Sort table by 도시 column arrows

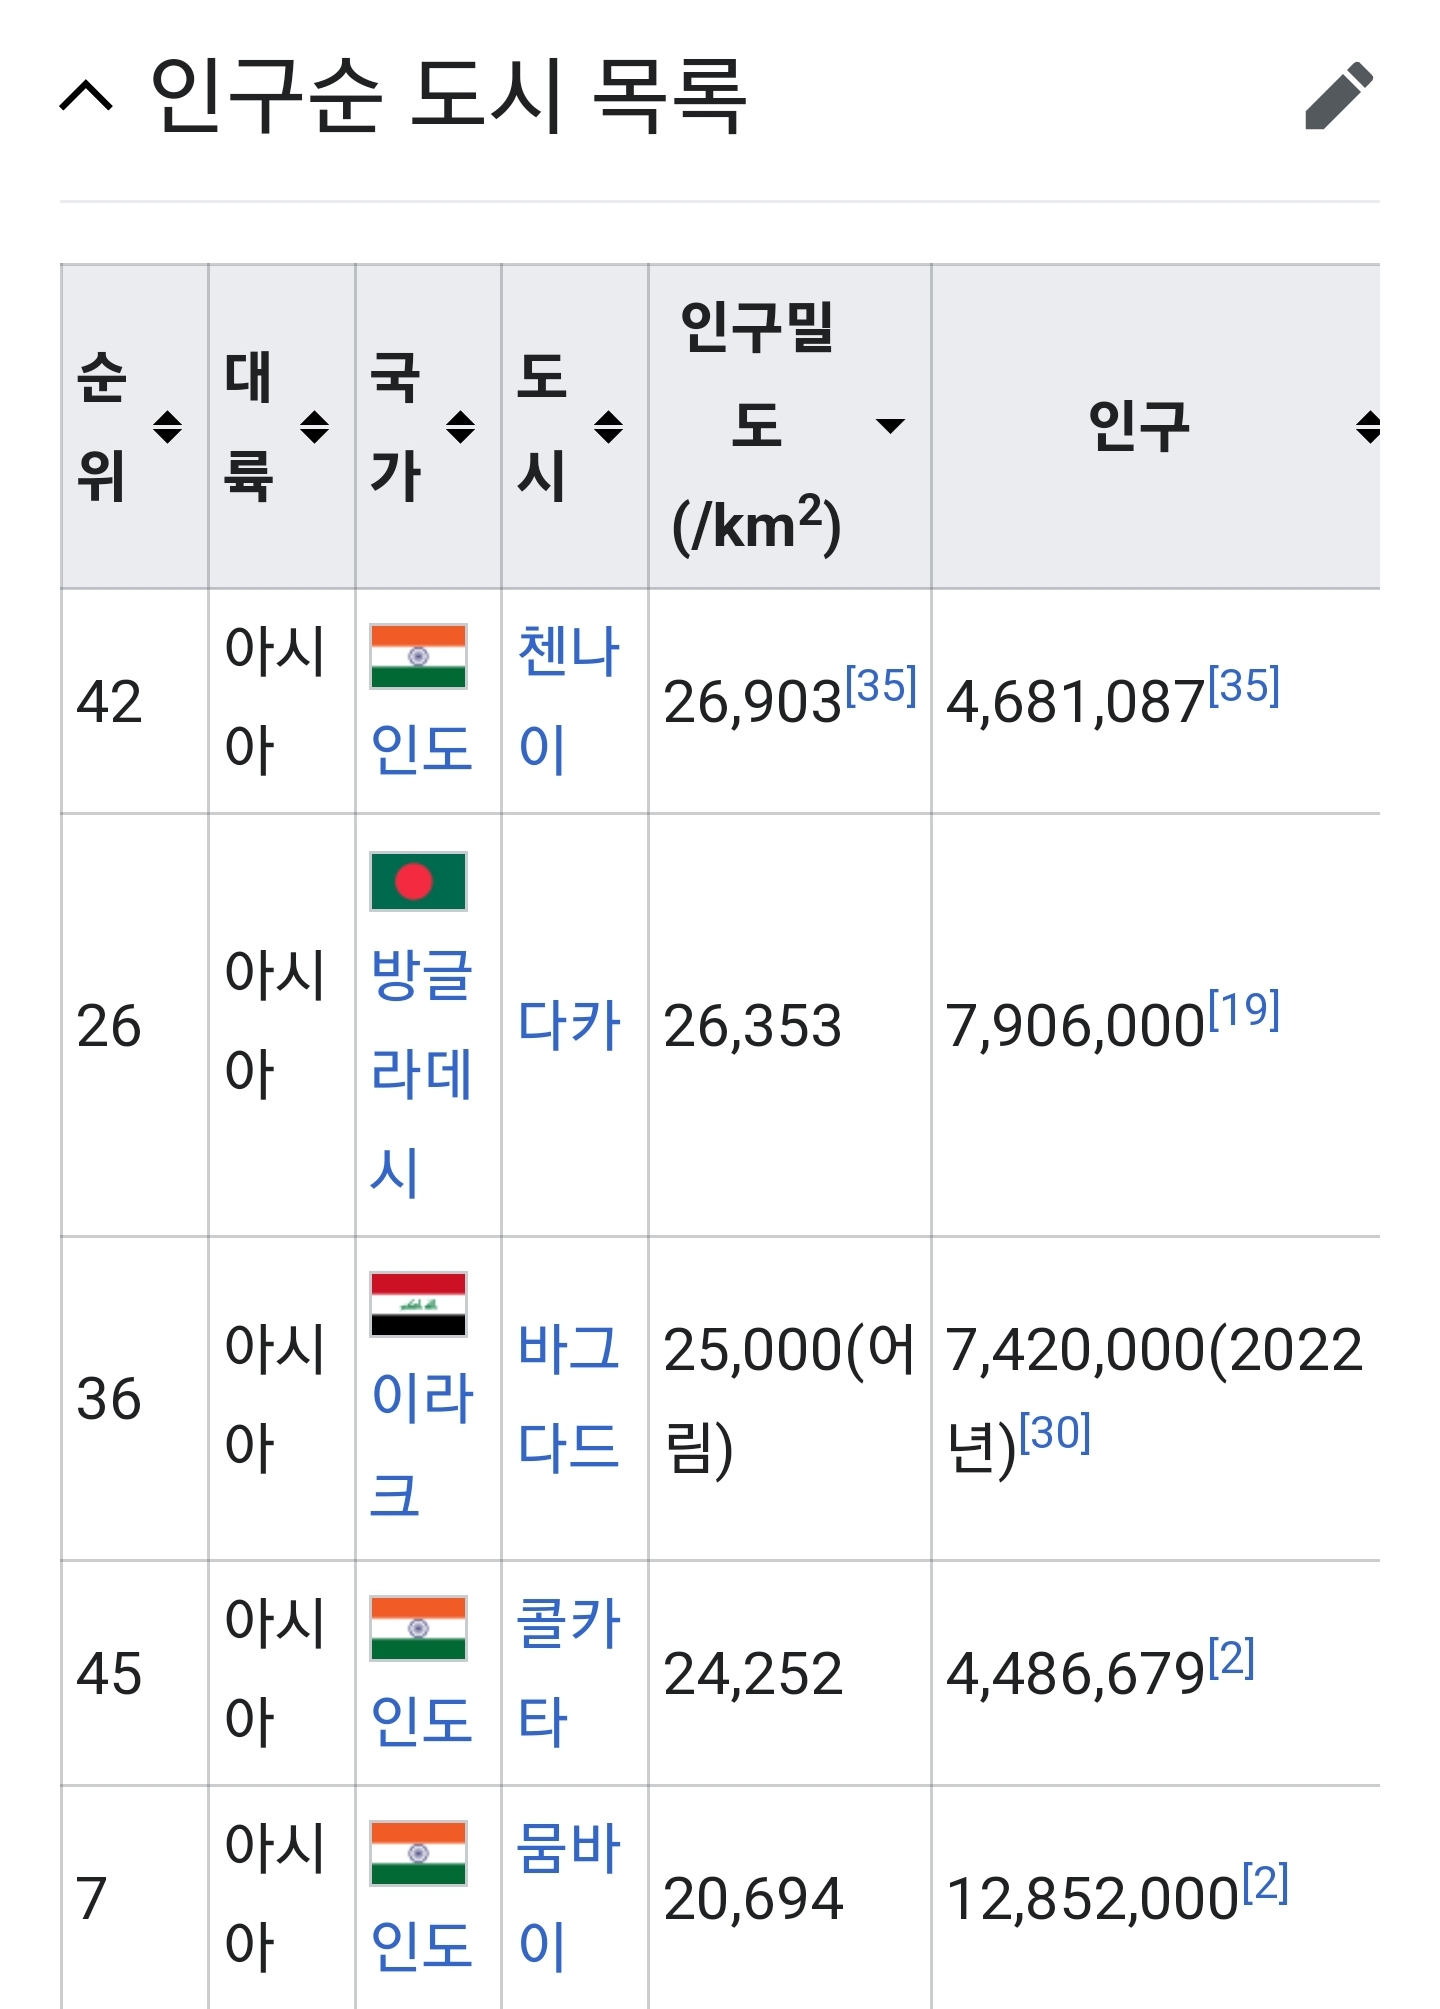tap(608, 427)
